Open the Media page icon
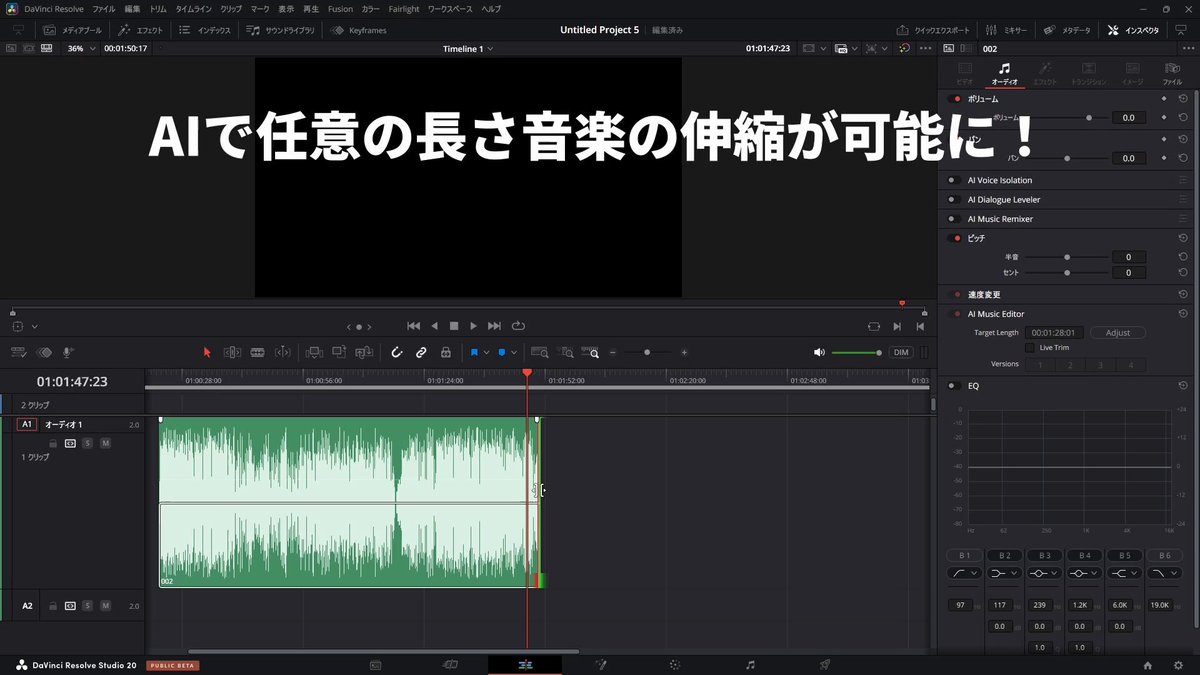The image size is (1200, 675). [375, 664]
